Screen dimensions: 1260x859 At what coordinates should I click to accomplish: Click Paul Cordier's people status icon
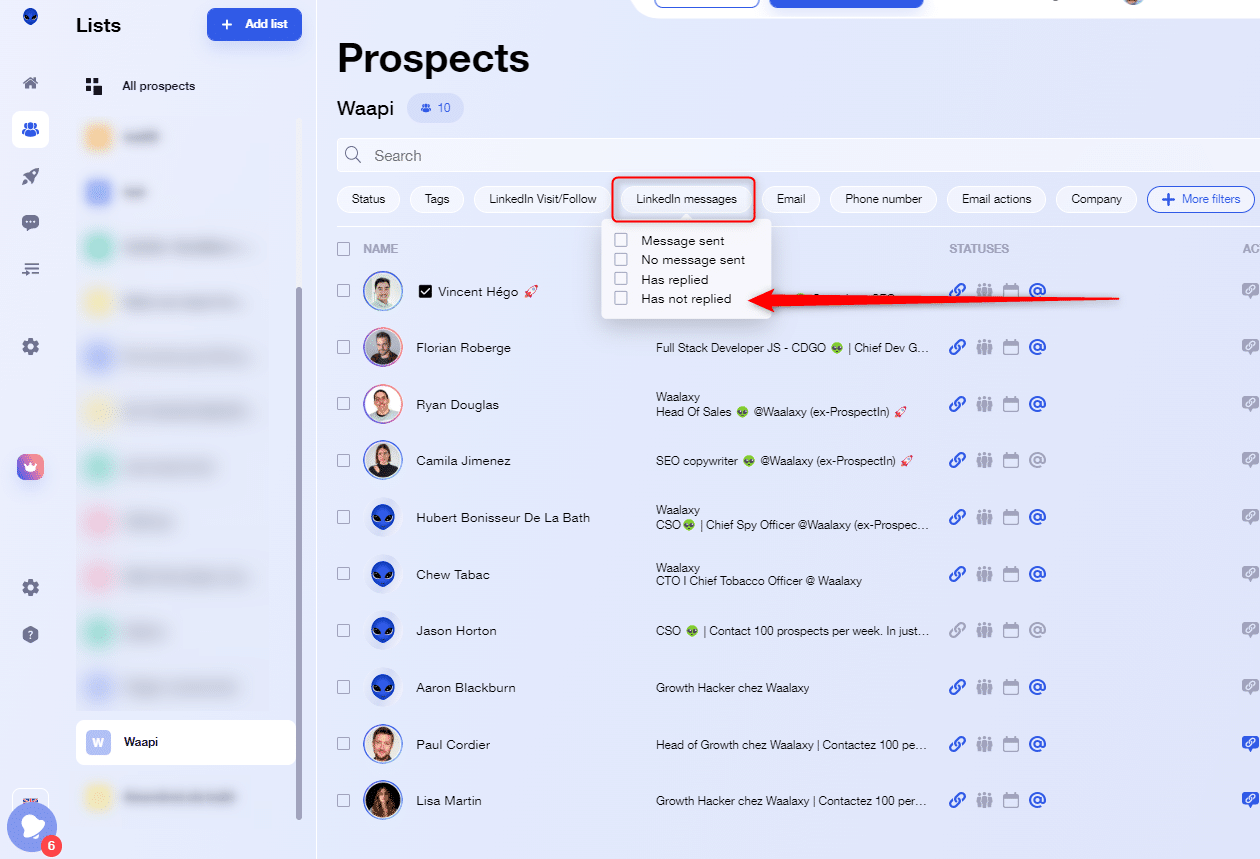(984, 744)
